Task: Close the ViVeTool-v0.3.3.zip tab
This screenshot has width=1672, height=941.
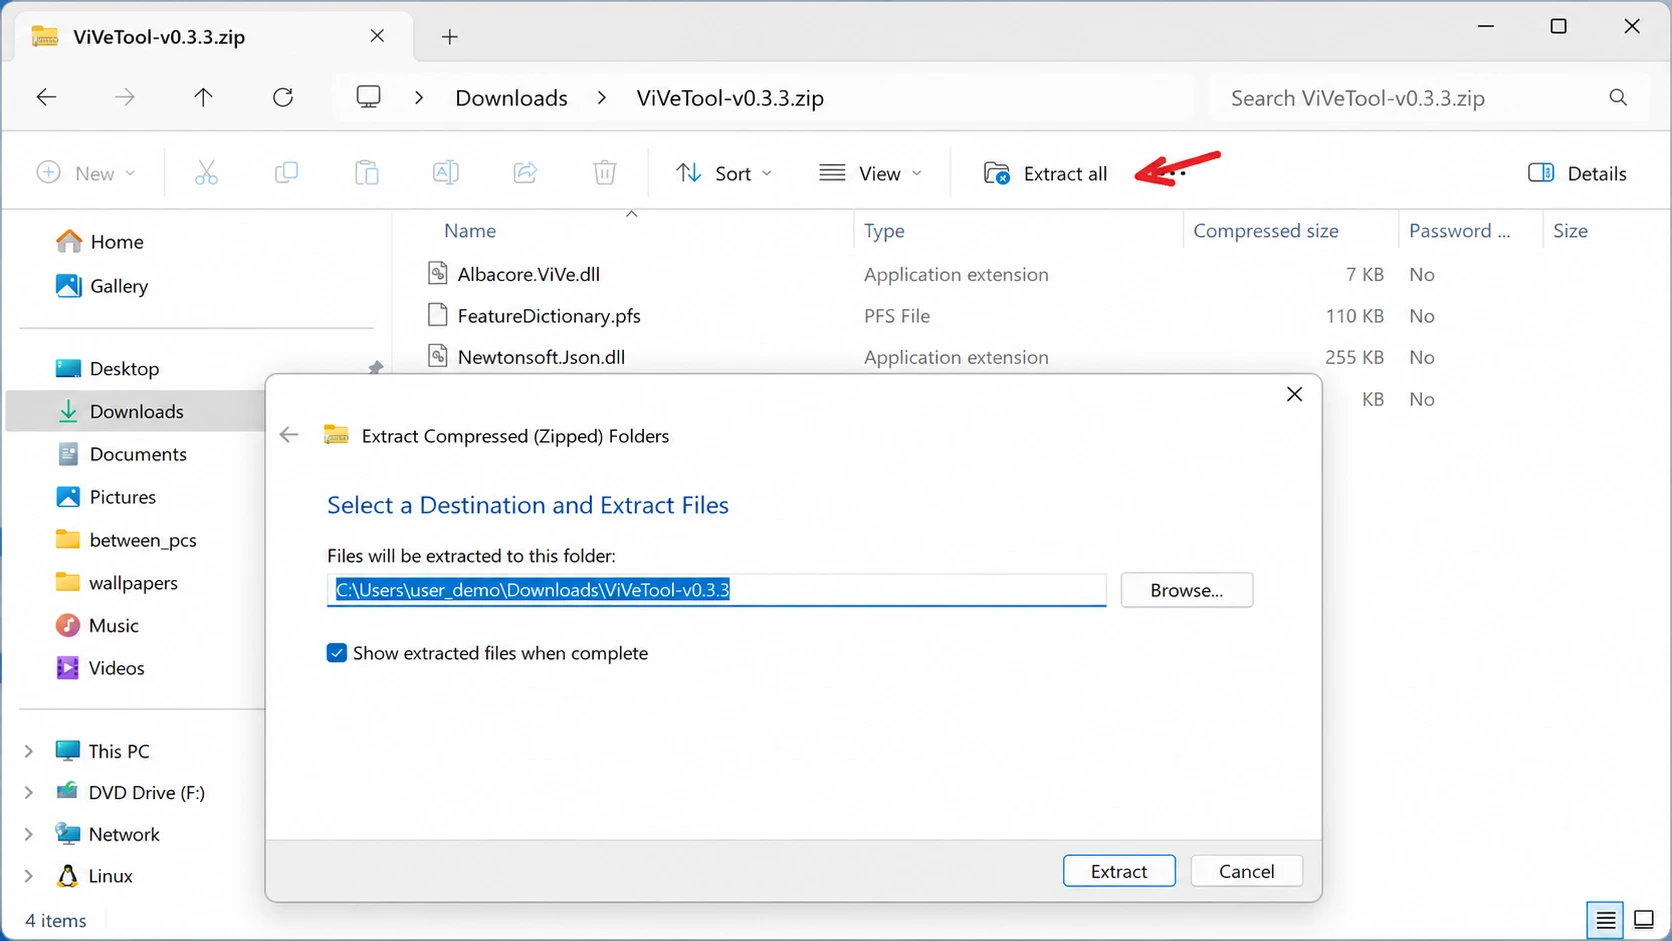Action: (x=377, y=36)
